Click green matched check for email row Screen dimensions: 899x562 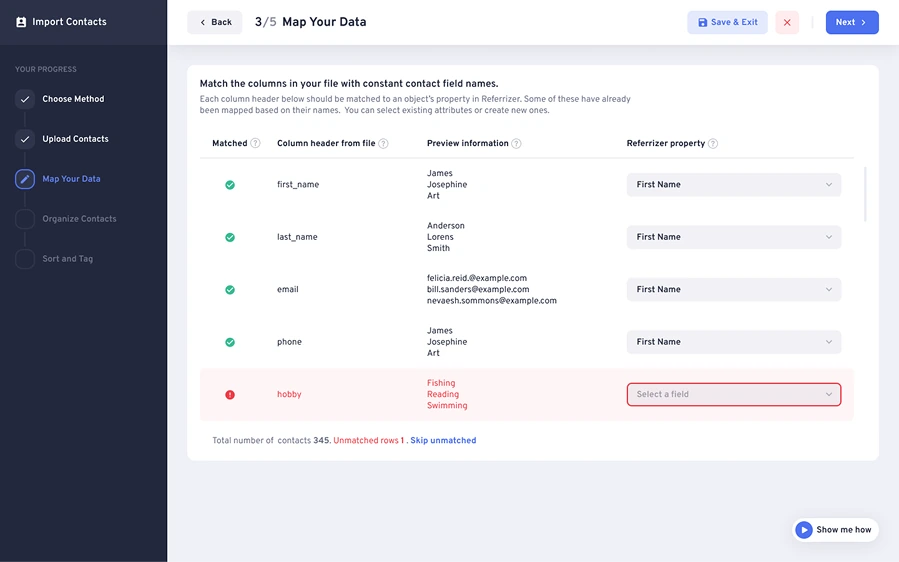230,290
